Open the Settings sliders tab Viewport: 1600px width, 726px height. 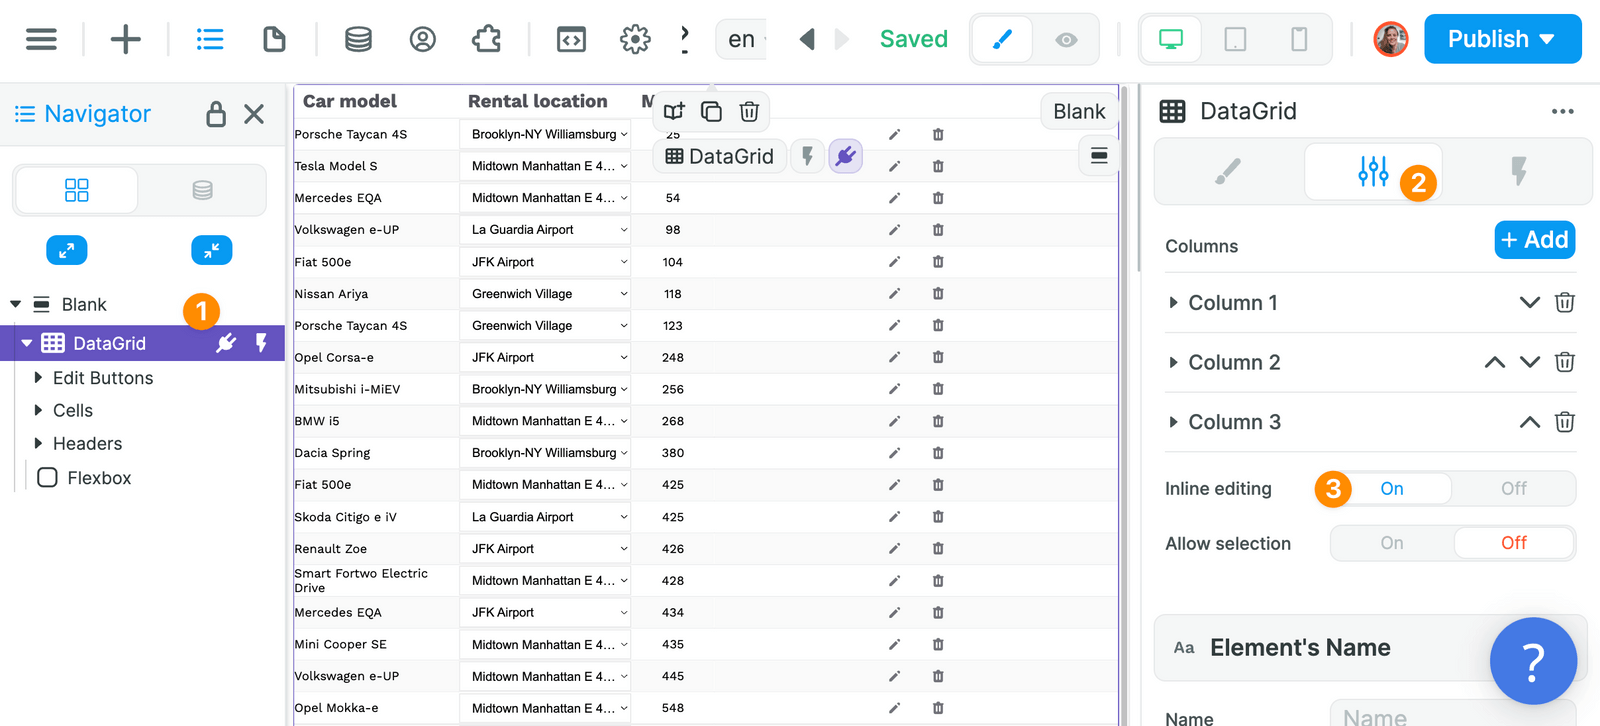1373,172
